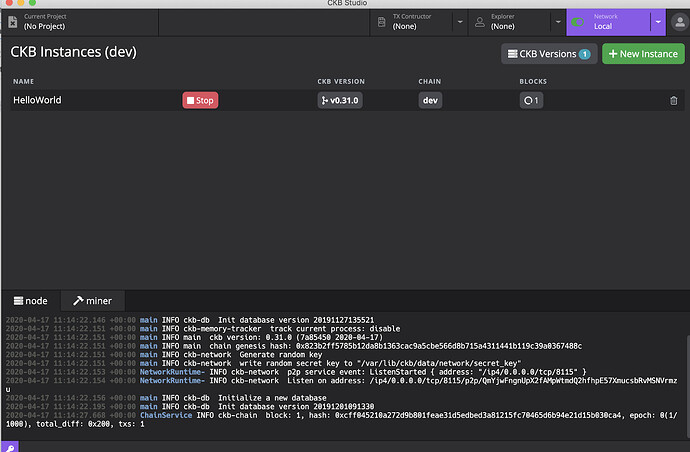Click the ChainService block 1 log line
Image resolution: width=690 pixels, height=452 pixels.
point(341,419)
